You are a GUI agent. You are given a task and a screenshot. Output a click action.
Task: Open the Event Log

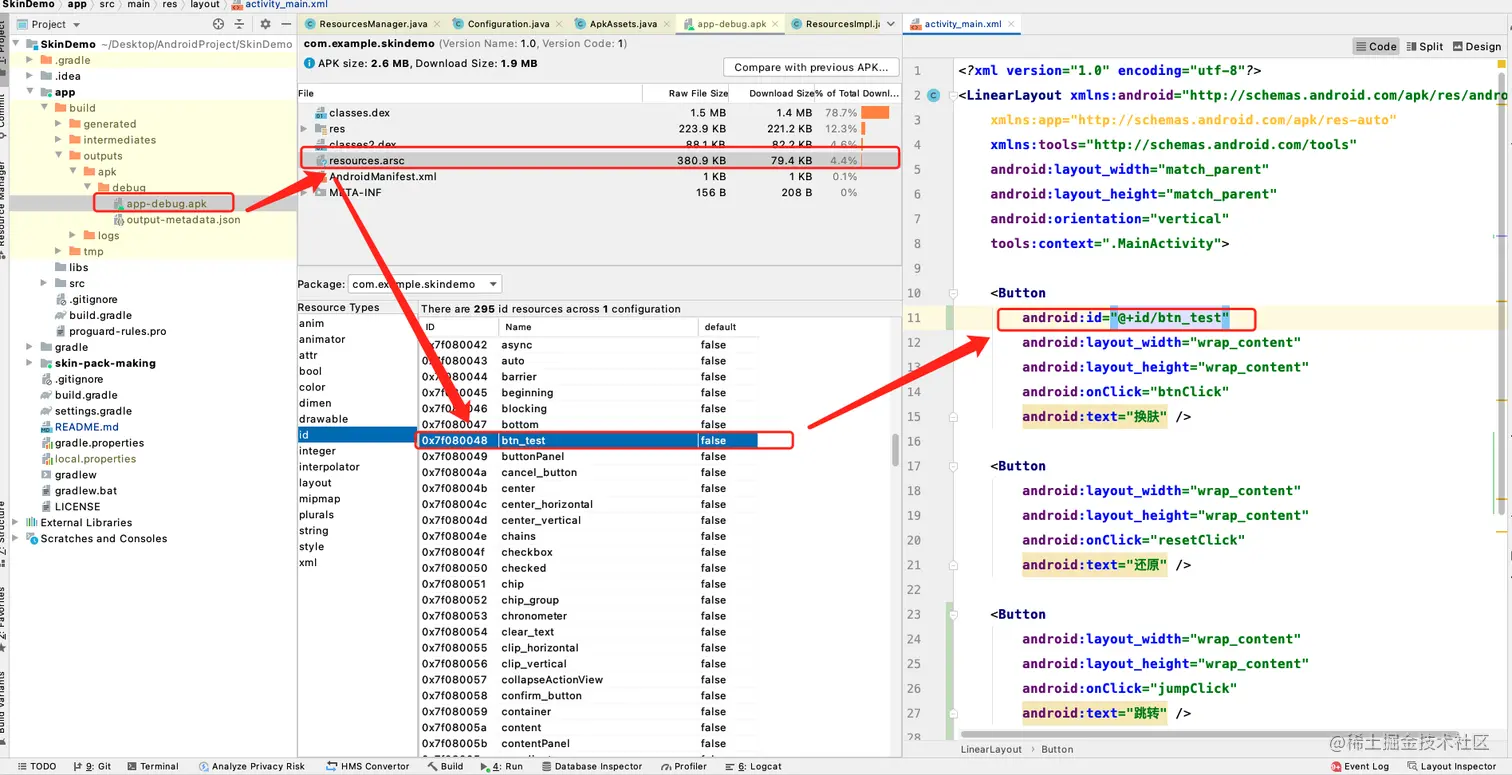pyautogui.click(x=1360, y=766)
